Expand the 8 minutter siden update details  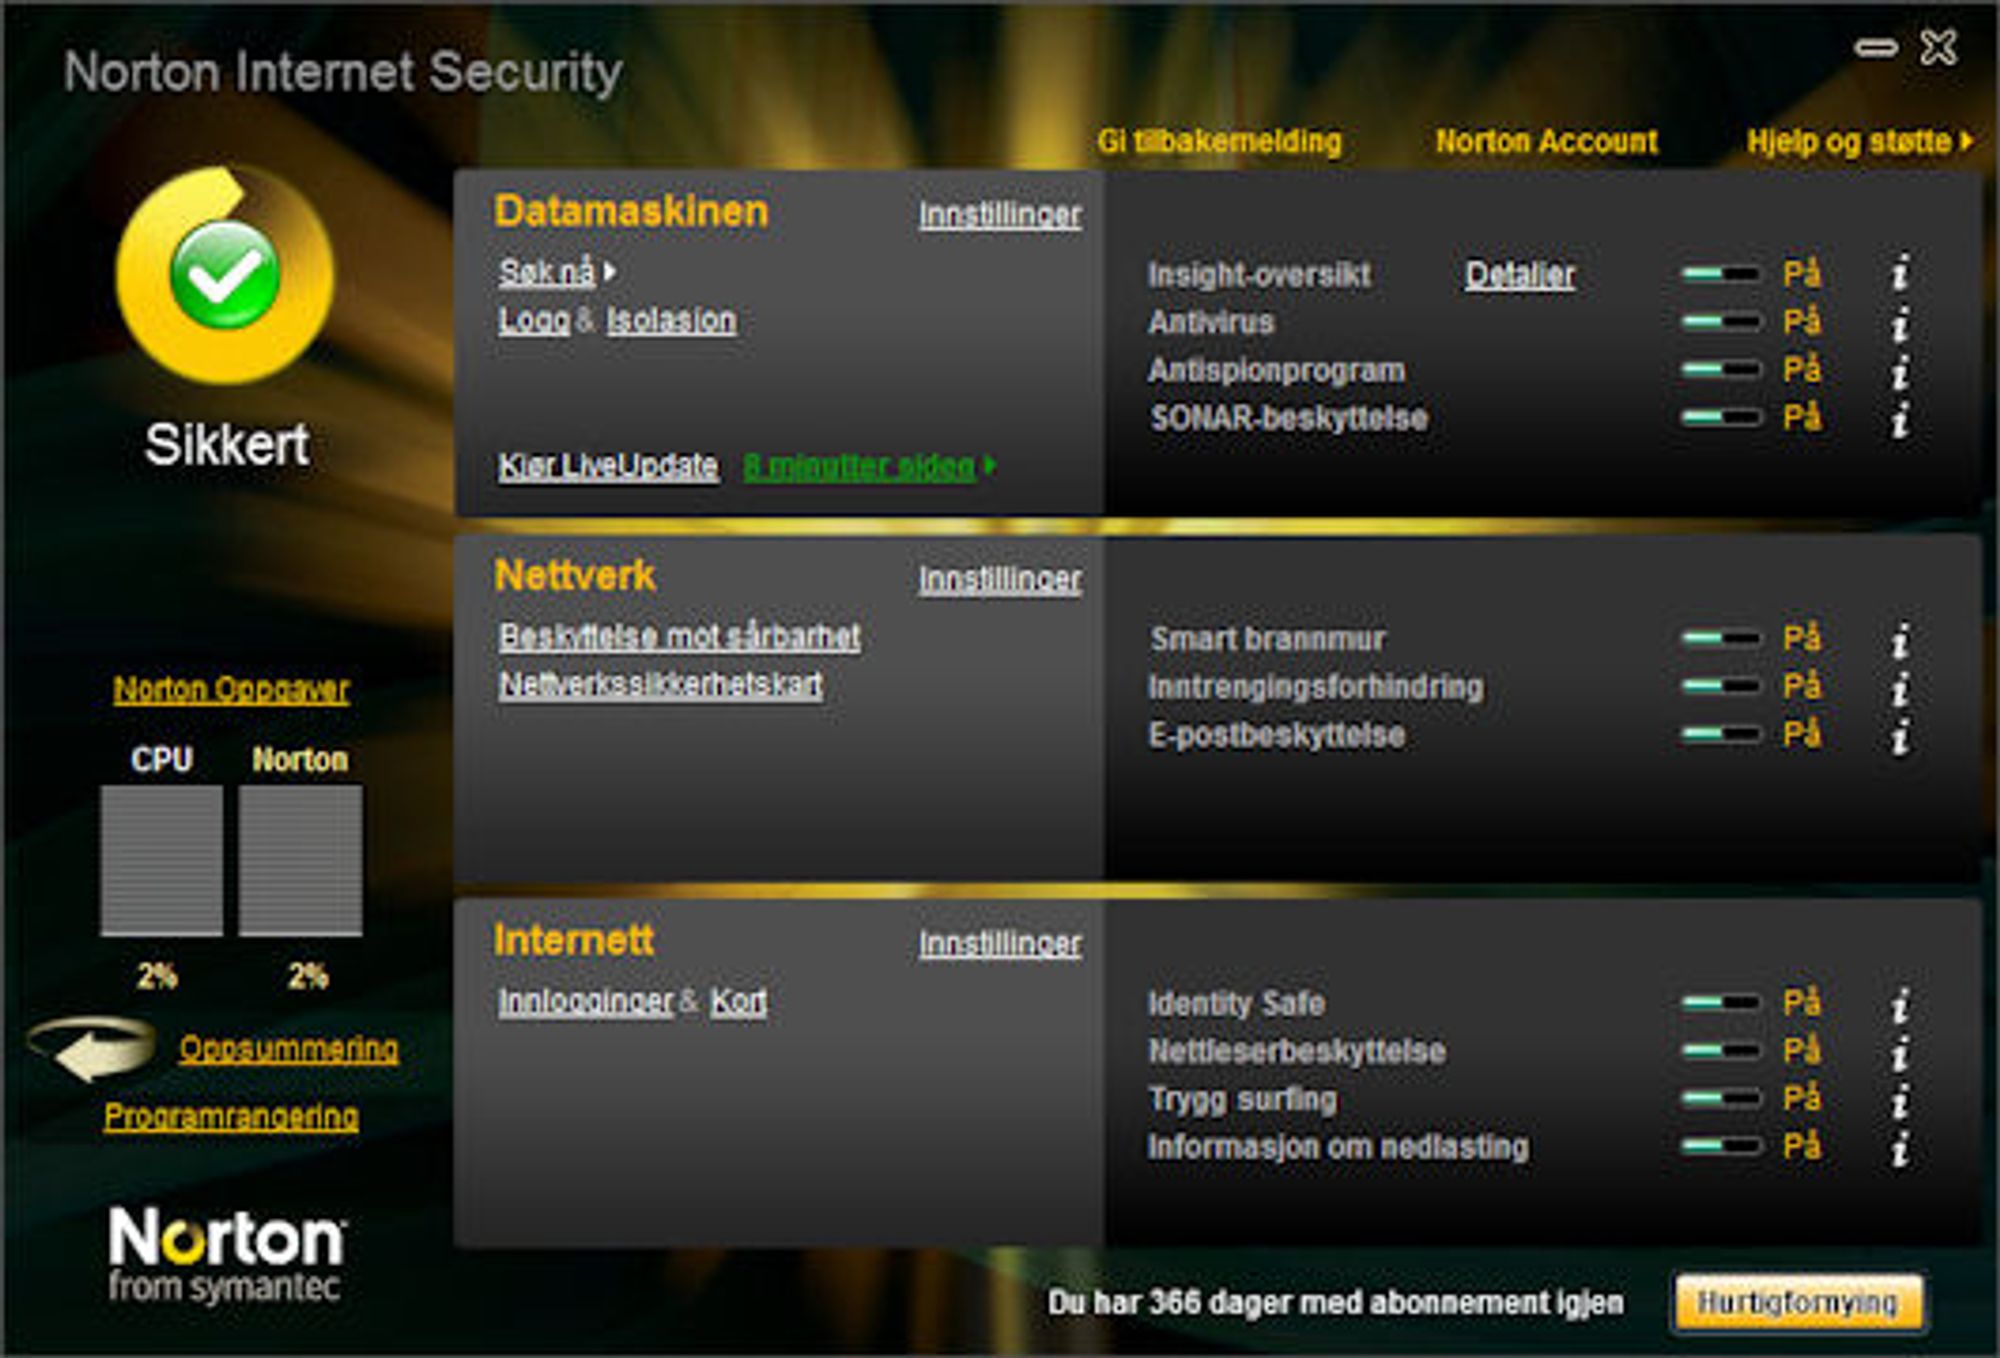[989, 465]
